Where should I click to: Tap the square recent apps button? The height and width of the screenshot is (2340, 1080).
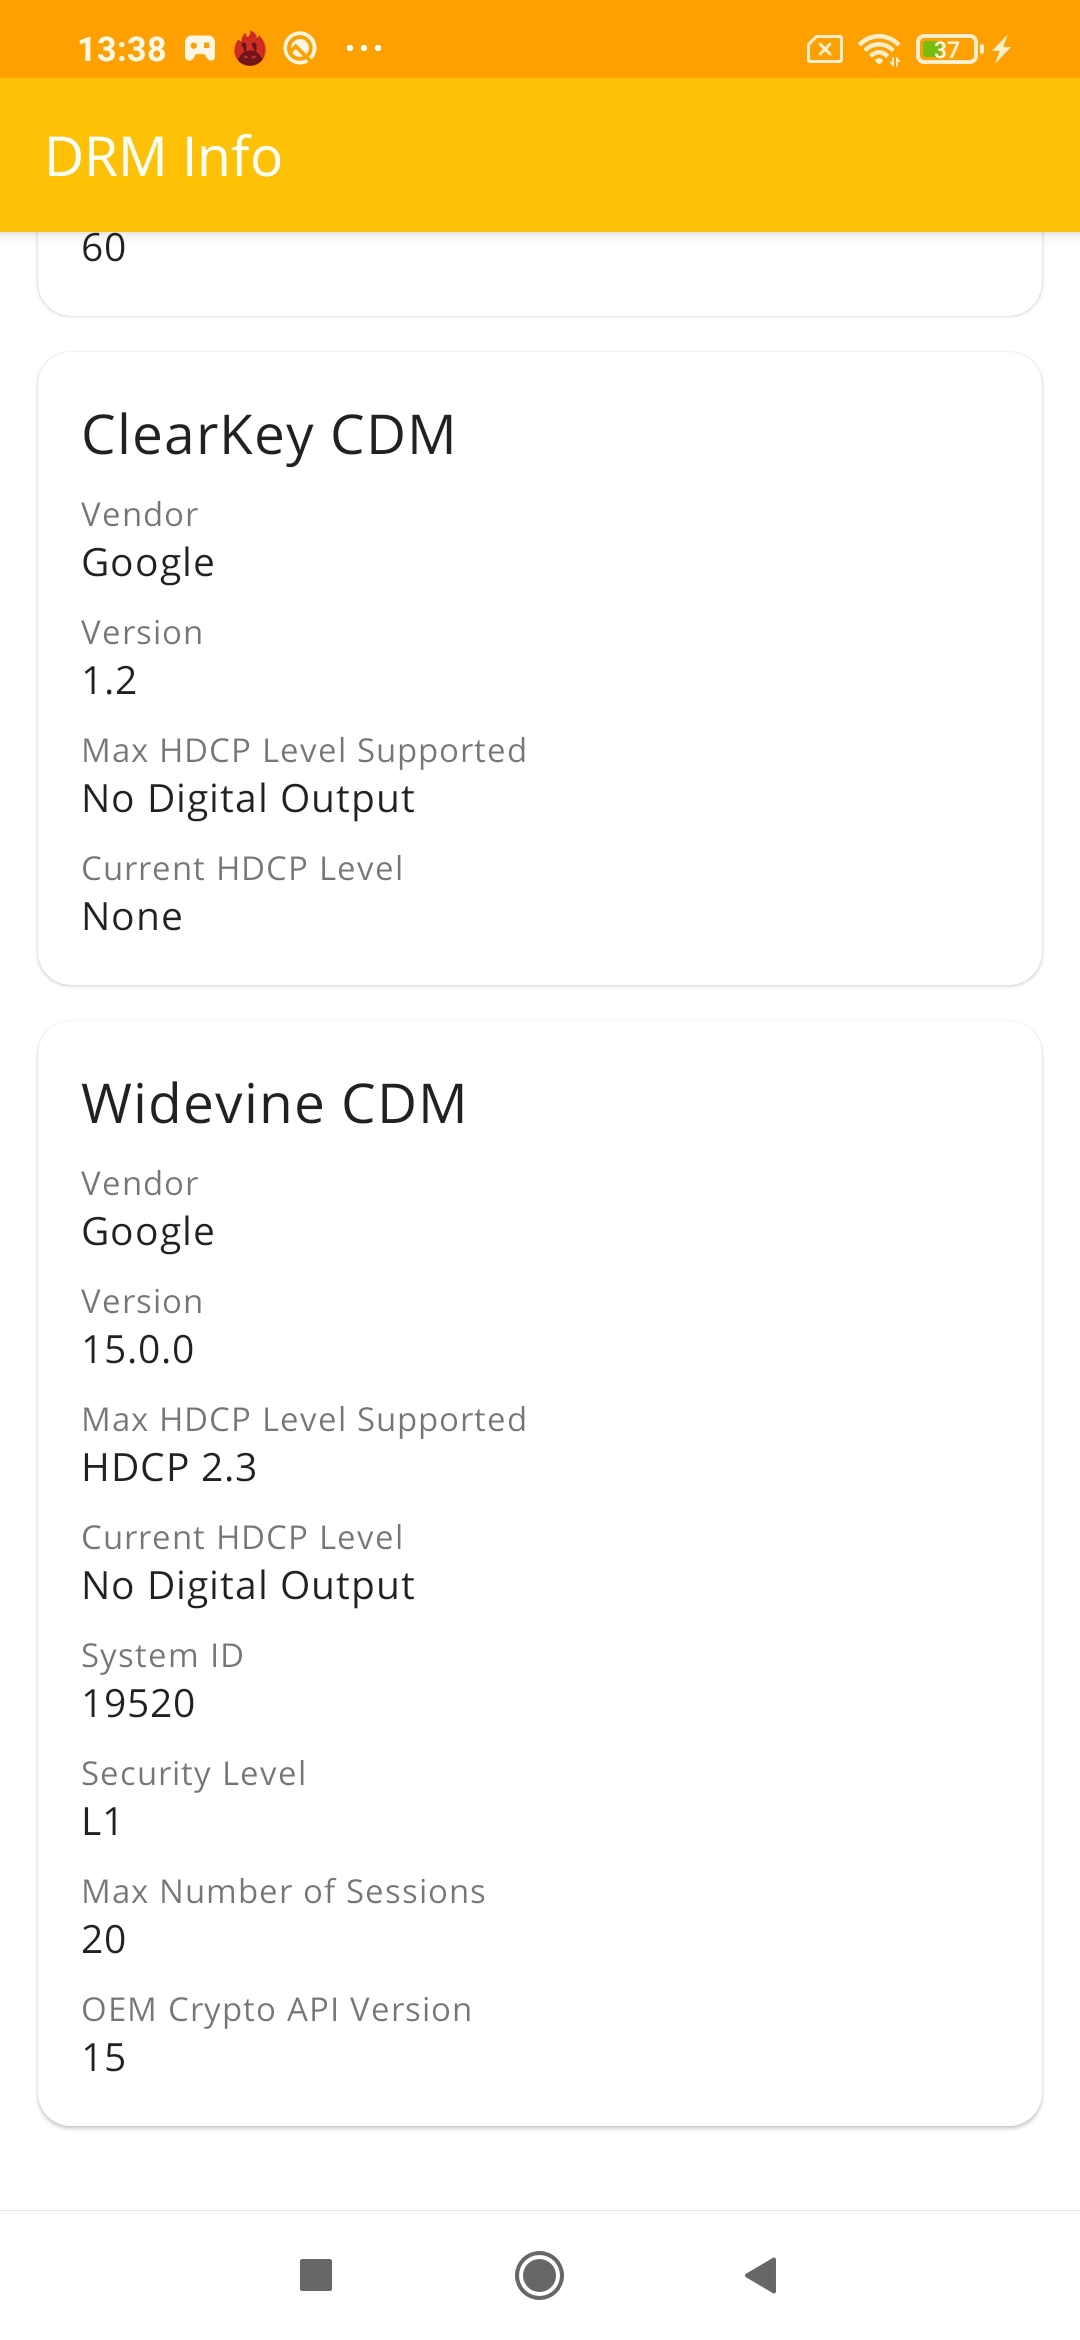click(316, 2275)
